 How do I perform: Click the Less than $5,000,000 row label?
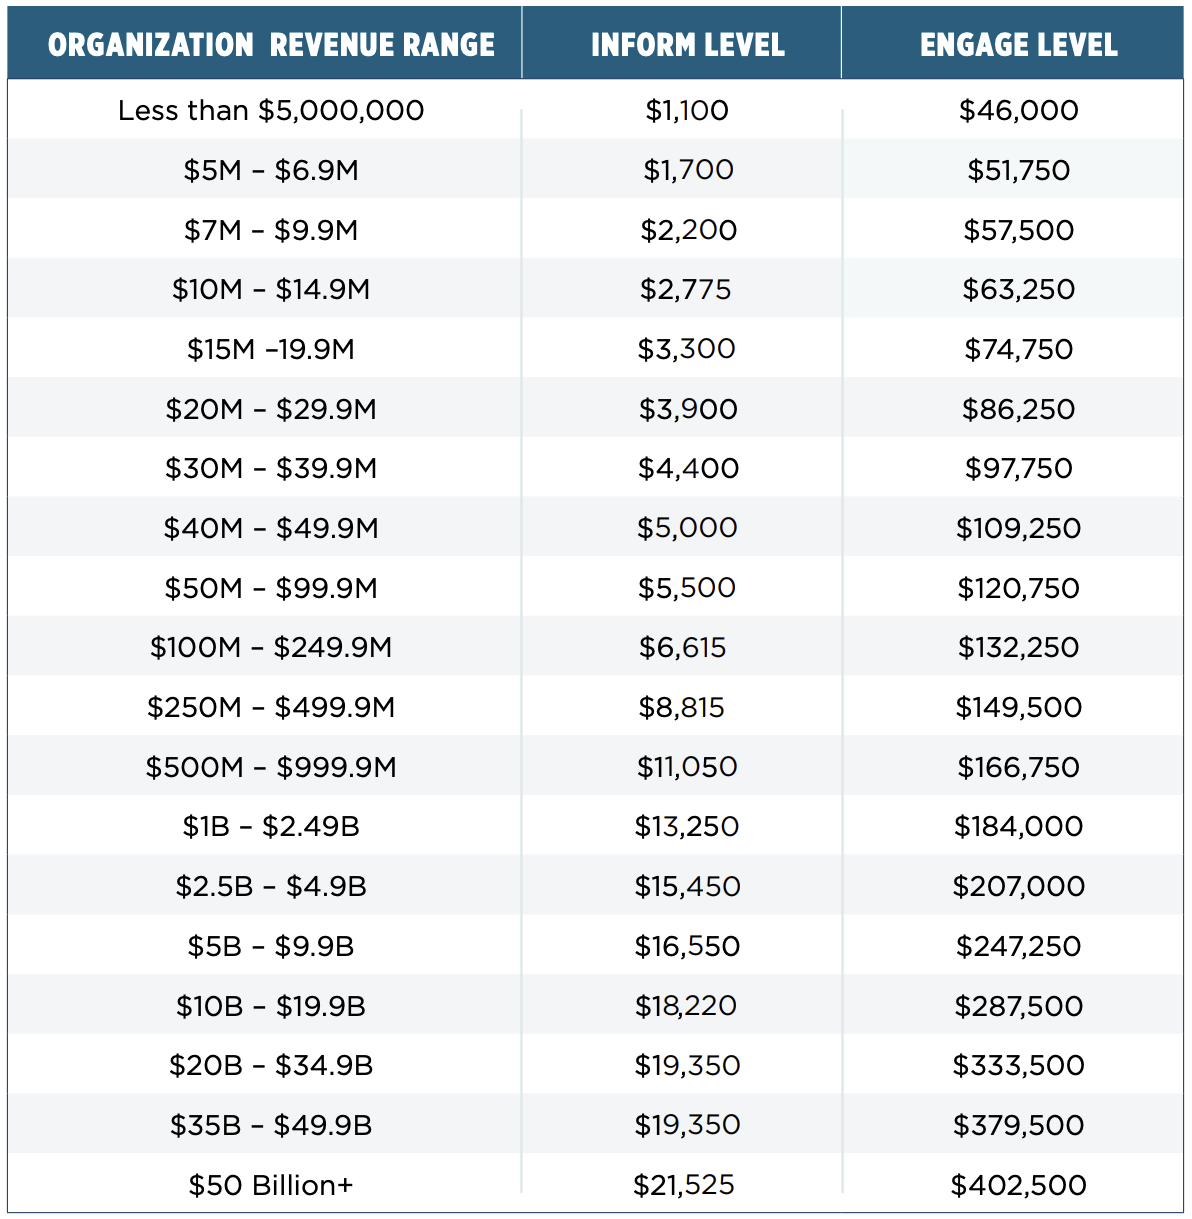[271, 110]
